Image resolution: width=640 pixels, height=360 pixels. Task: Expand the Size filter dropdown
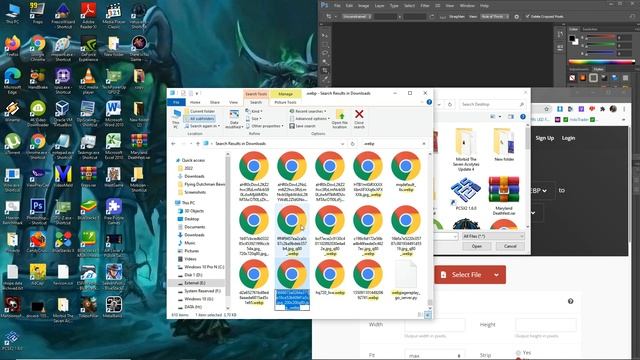pos(254,118)
